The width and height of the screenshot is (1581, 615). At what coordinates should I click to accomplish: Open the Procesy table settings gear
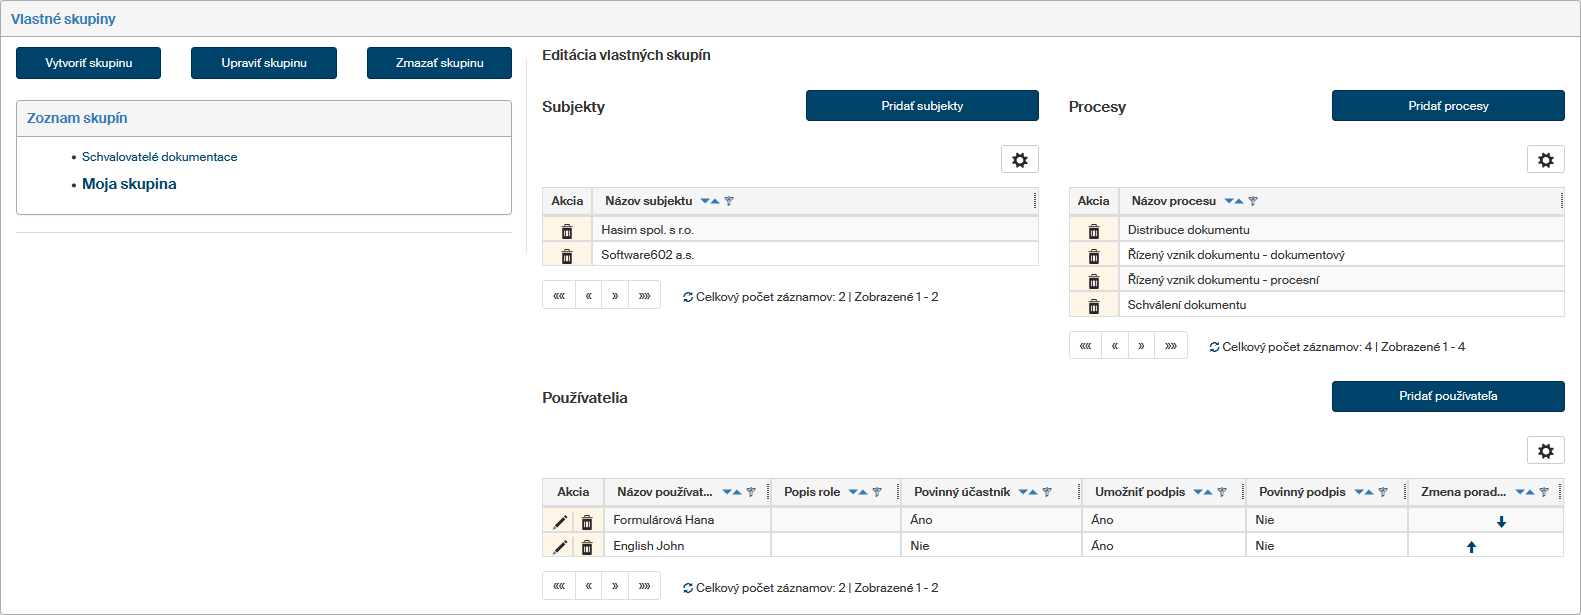click(x=1545, y=160)
